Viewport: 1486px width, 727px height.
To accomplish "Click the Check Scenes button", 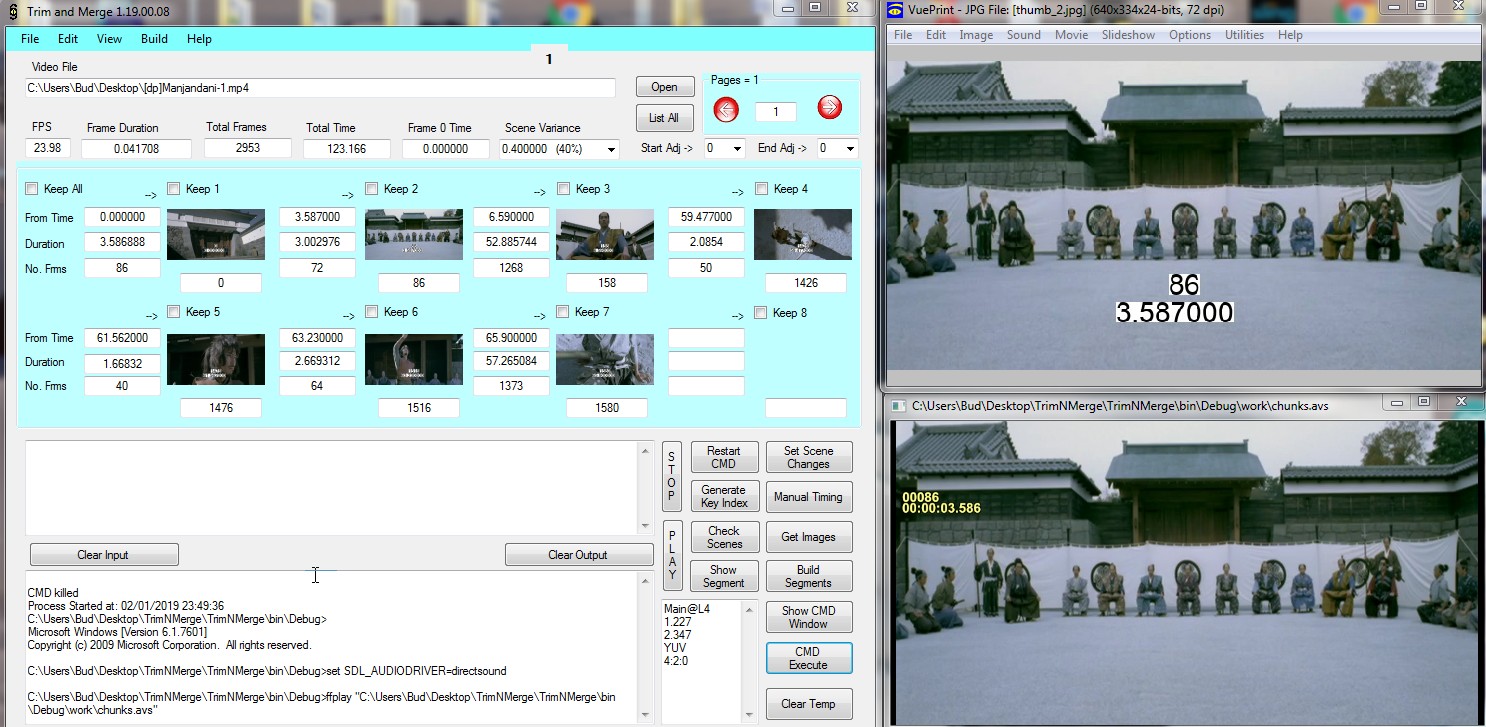I will click(x=724, y=537).
